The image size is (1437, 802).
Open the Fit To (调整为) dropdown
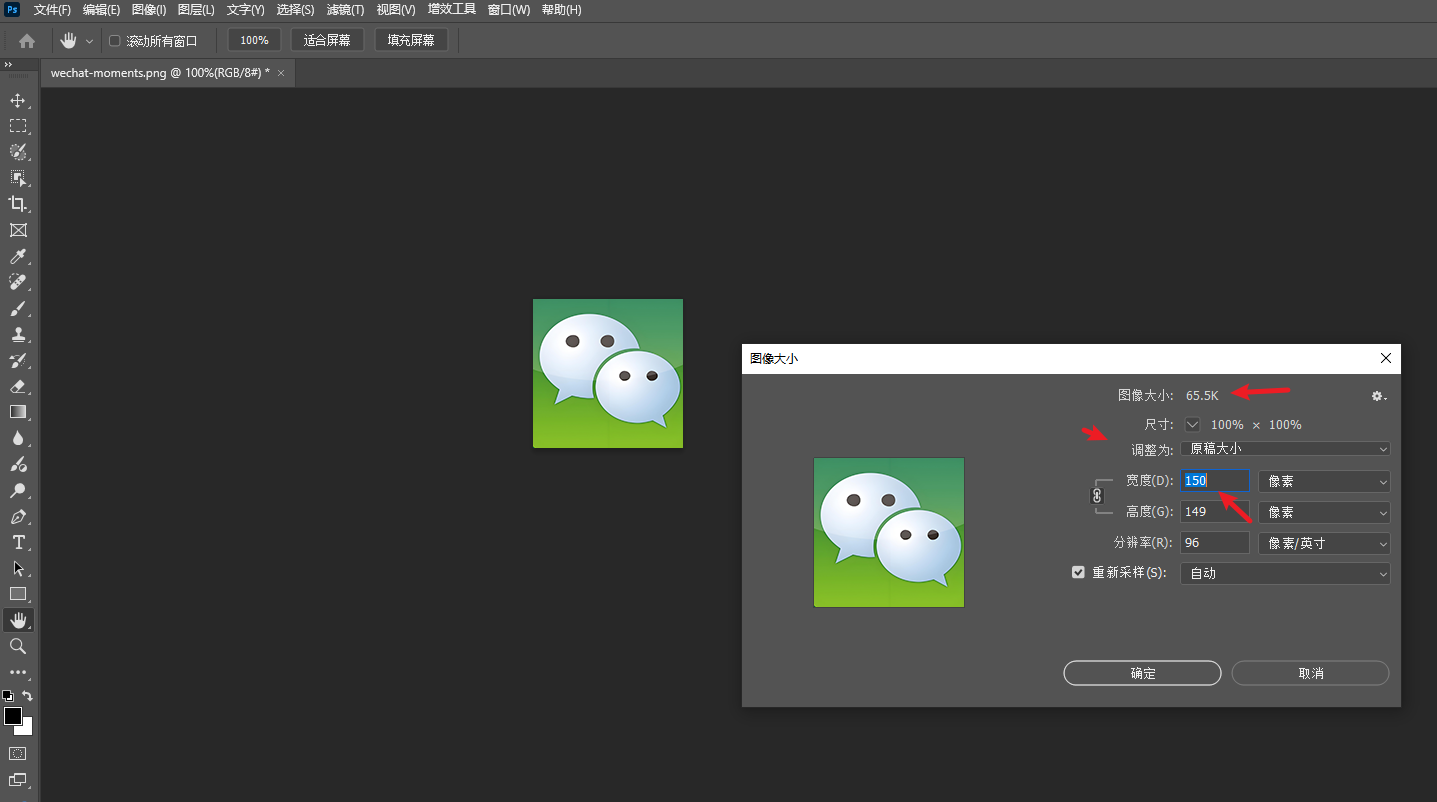point(1285,449)
